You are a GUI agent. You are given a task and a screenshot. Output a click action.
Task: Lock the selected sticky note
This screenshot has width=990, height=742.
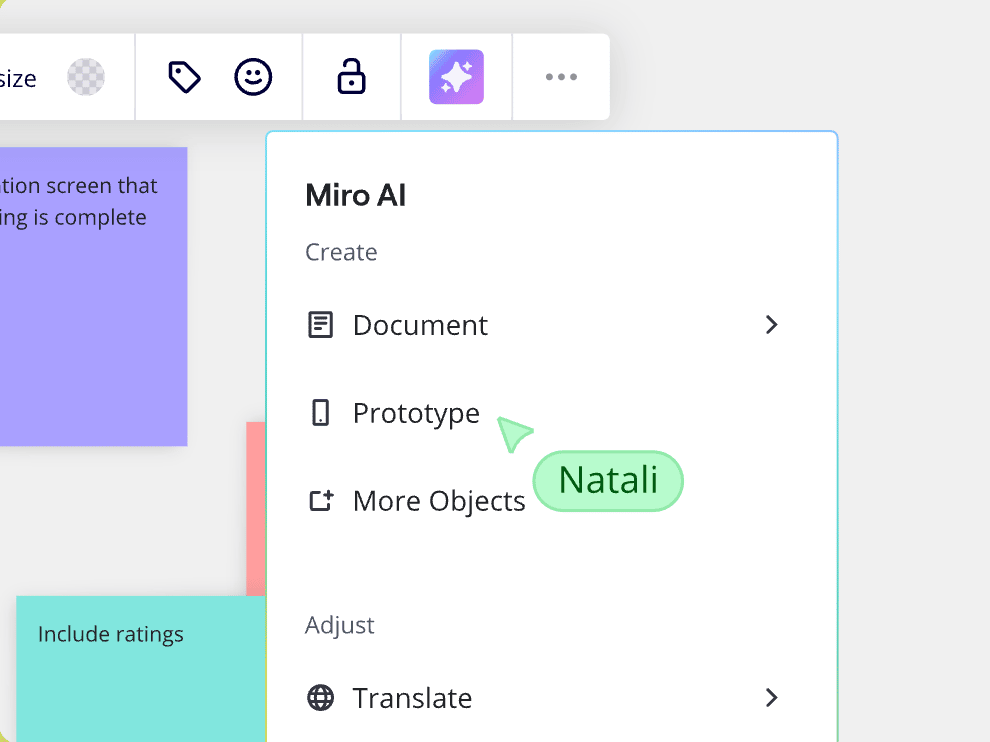tap(351, 76)
